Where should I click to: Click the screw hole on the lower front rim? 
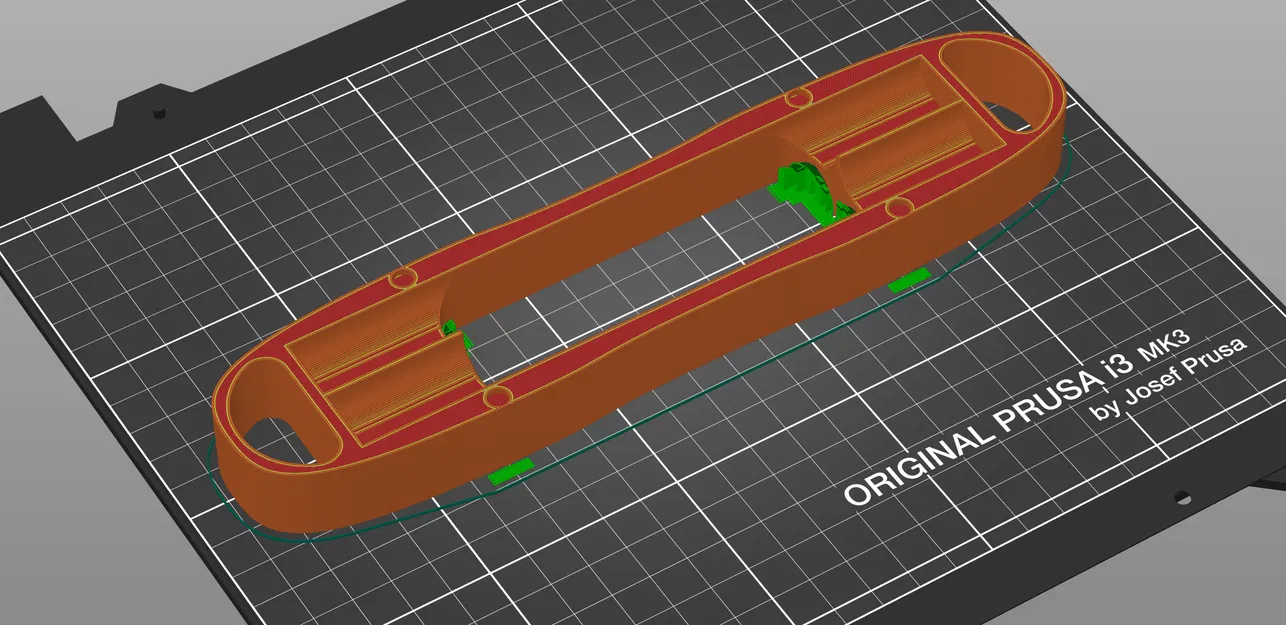point(497,398)
